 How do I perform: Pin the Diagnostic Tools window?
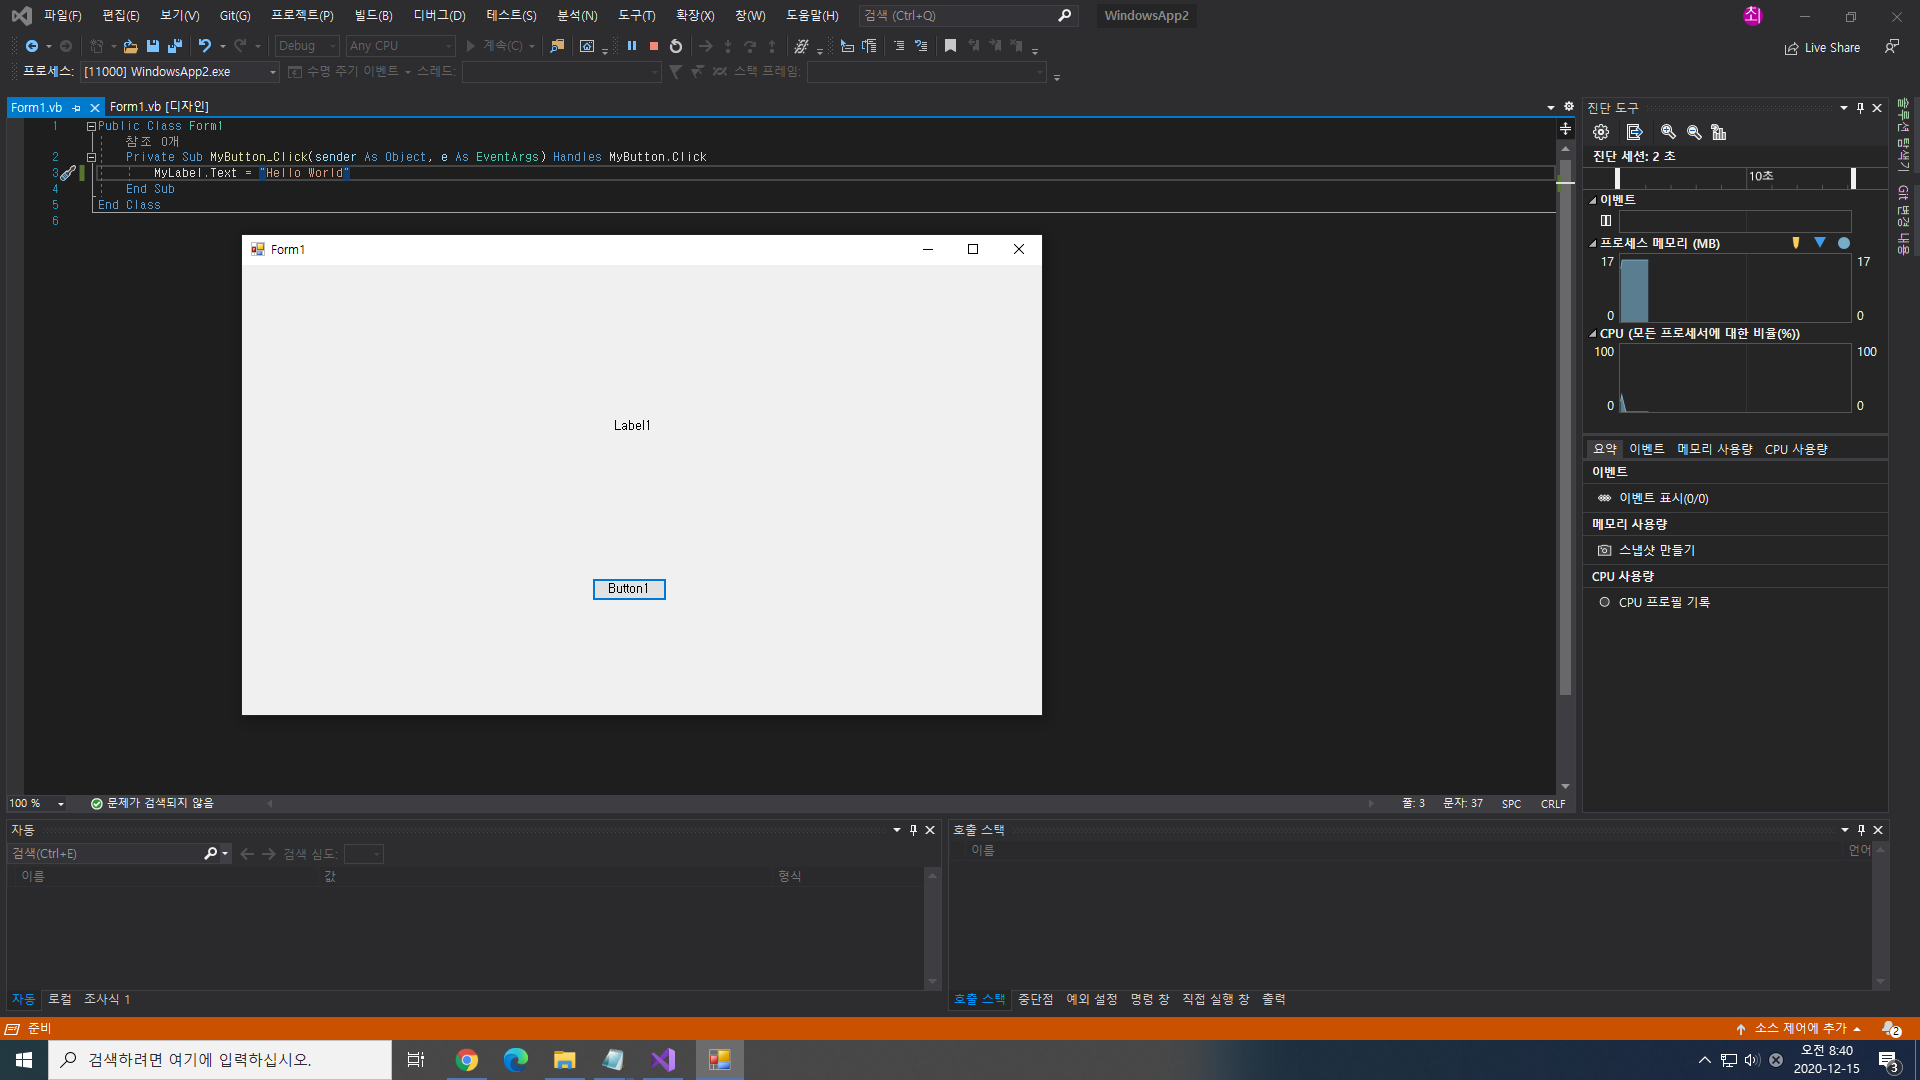[1859, 107]
